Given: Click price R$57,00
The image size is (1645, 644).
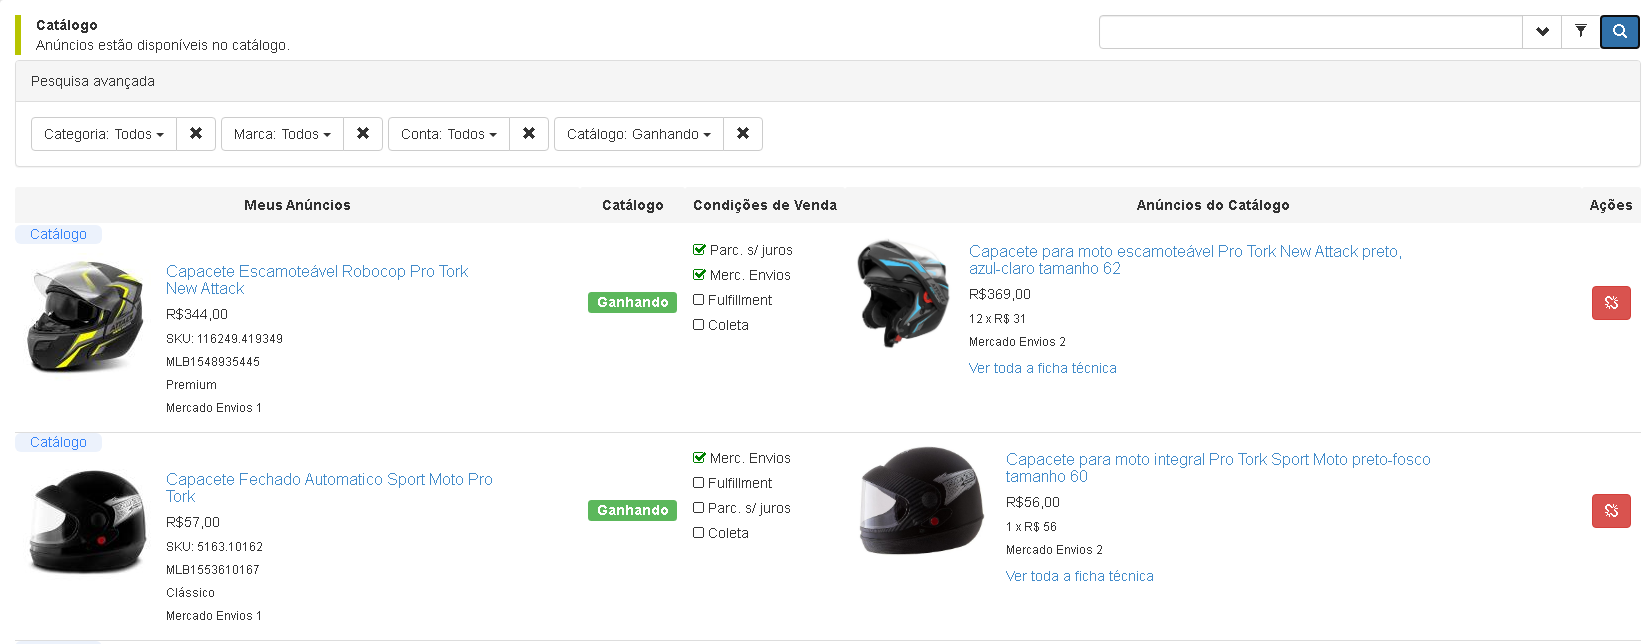Looking at the screenshot, I should (x=193, y=522).
